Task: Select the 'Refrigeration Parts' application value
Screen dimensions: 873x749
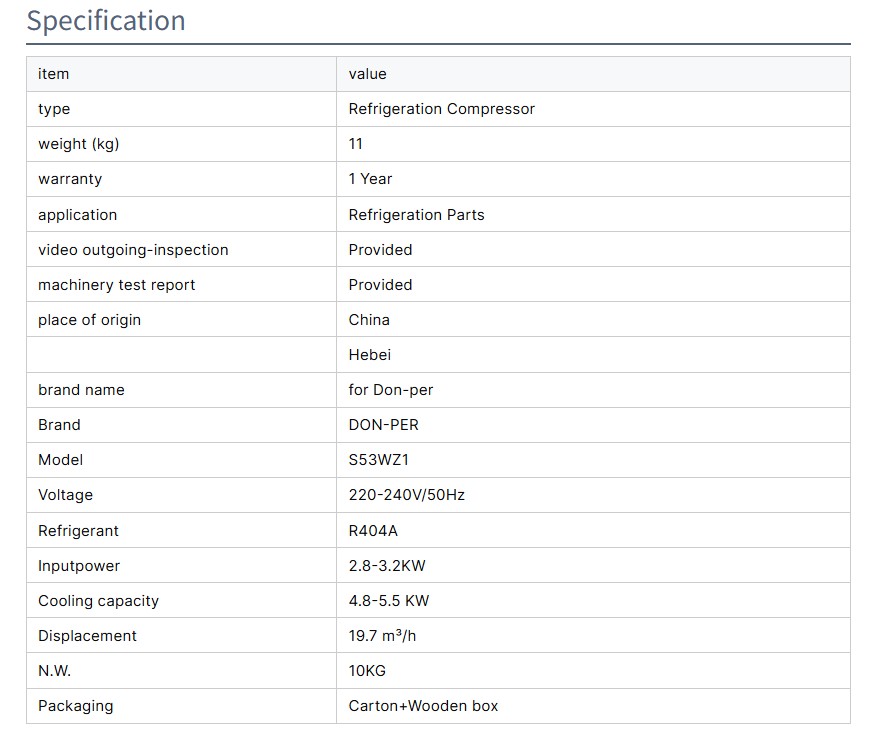Action: click(416, 215)
